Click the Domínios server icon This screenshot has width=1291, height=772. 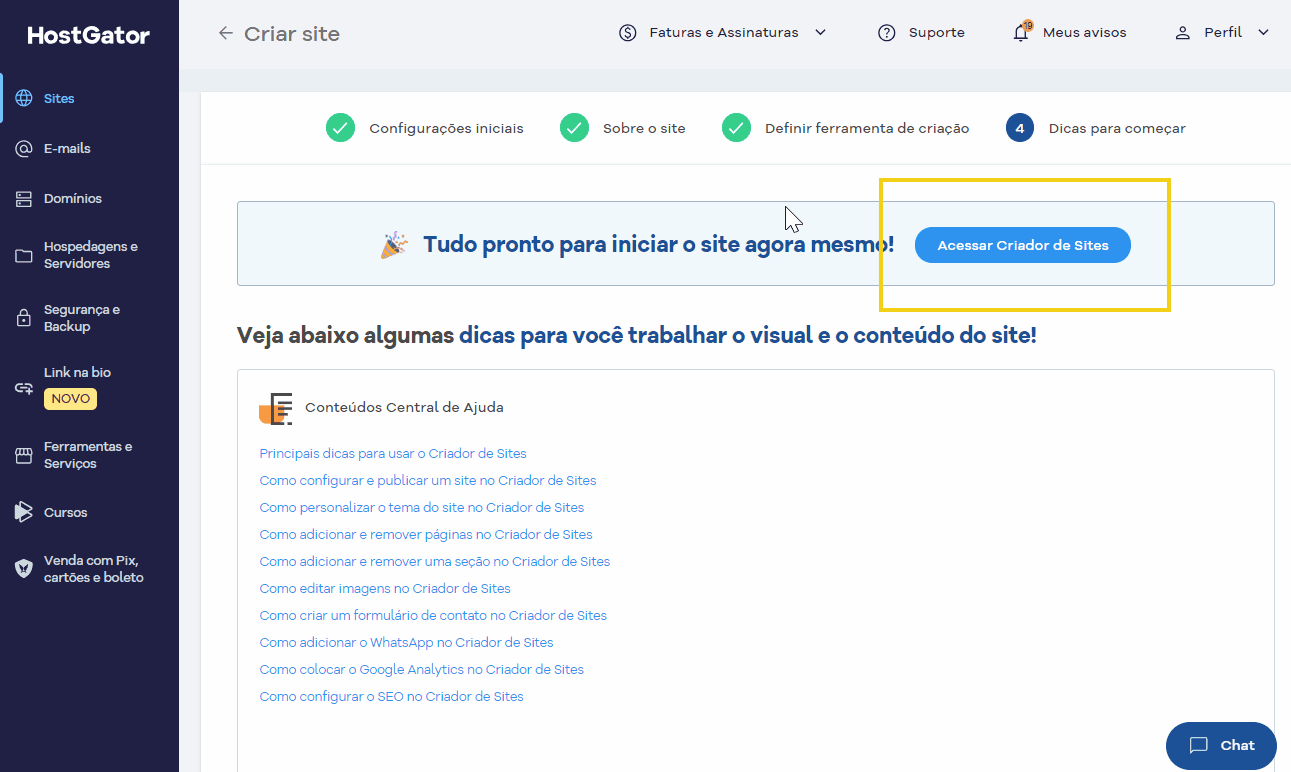point(24,198)
